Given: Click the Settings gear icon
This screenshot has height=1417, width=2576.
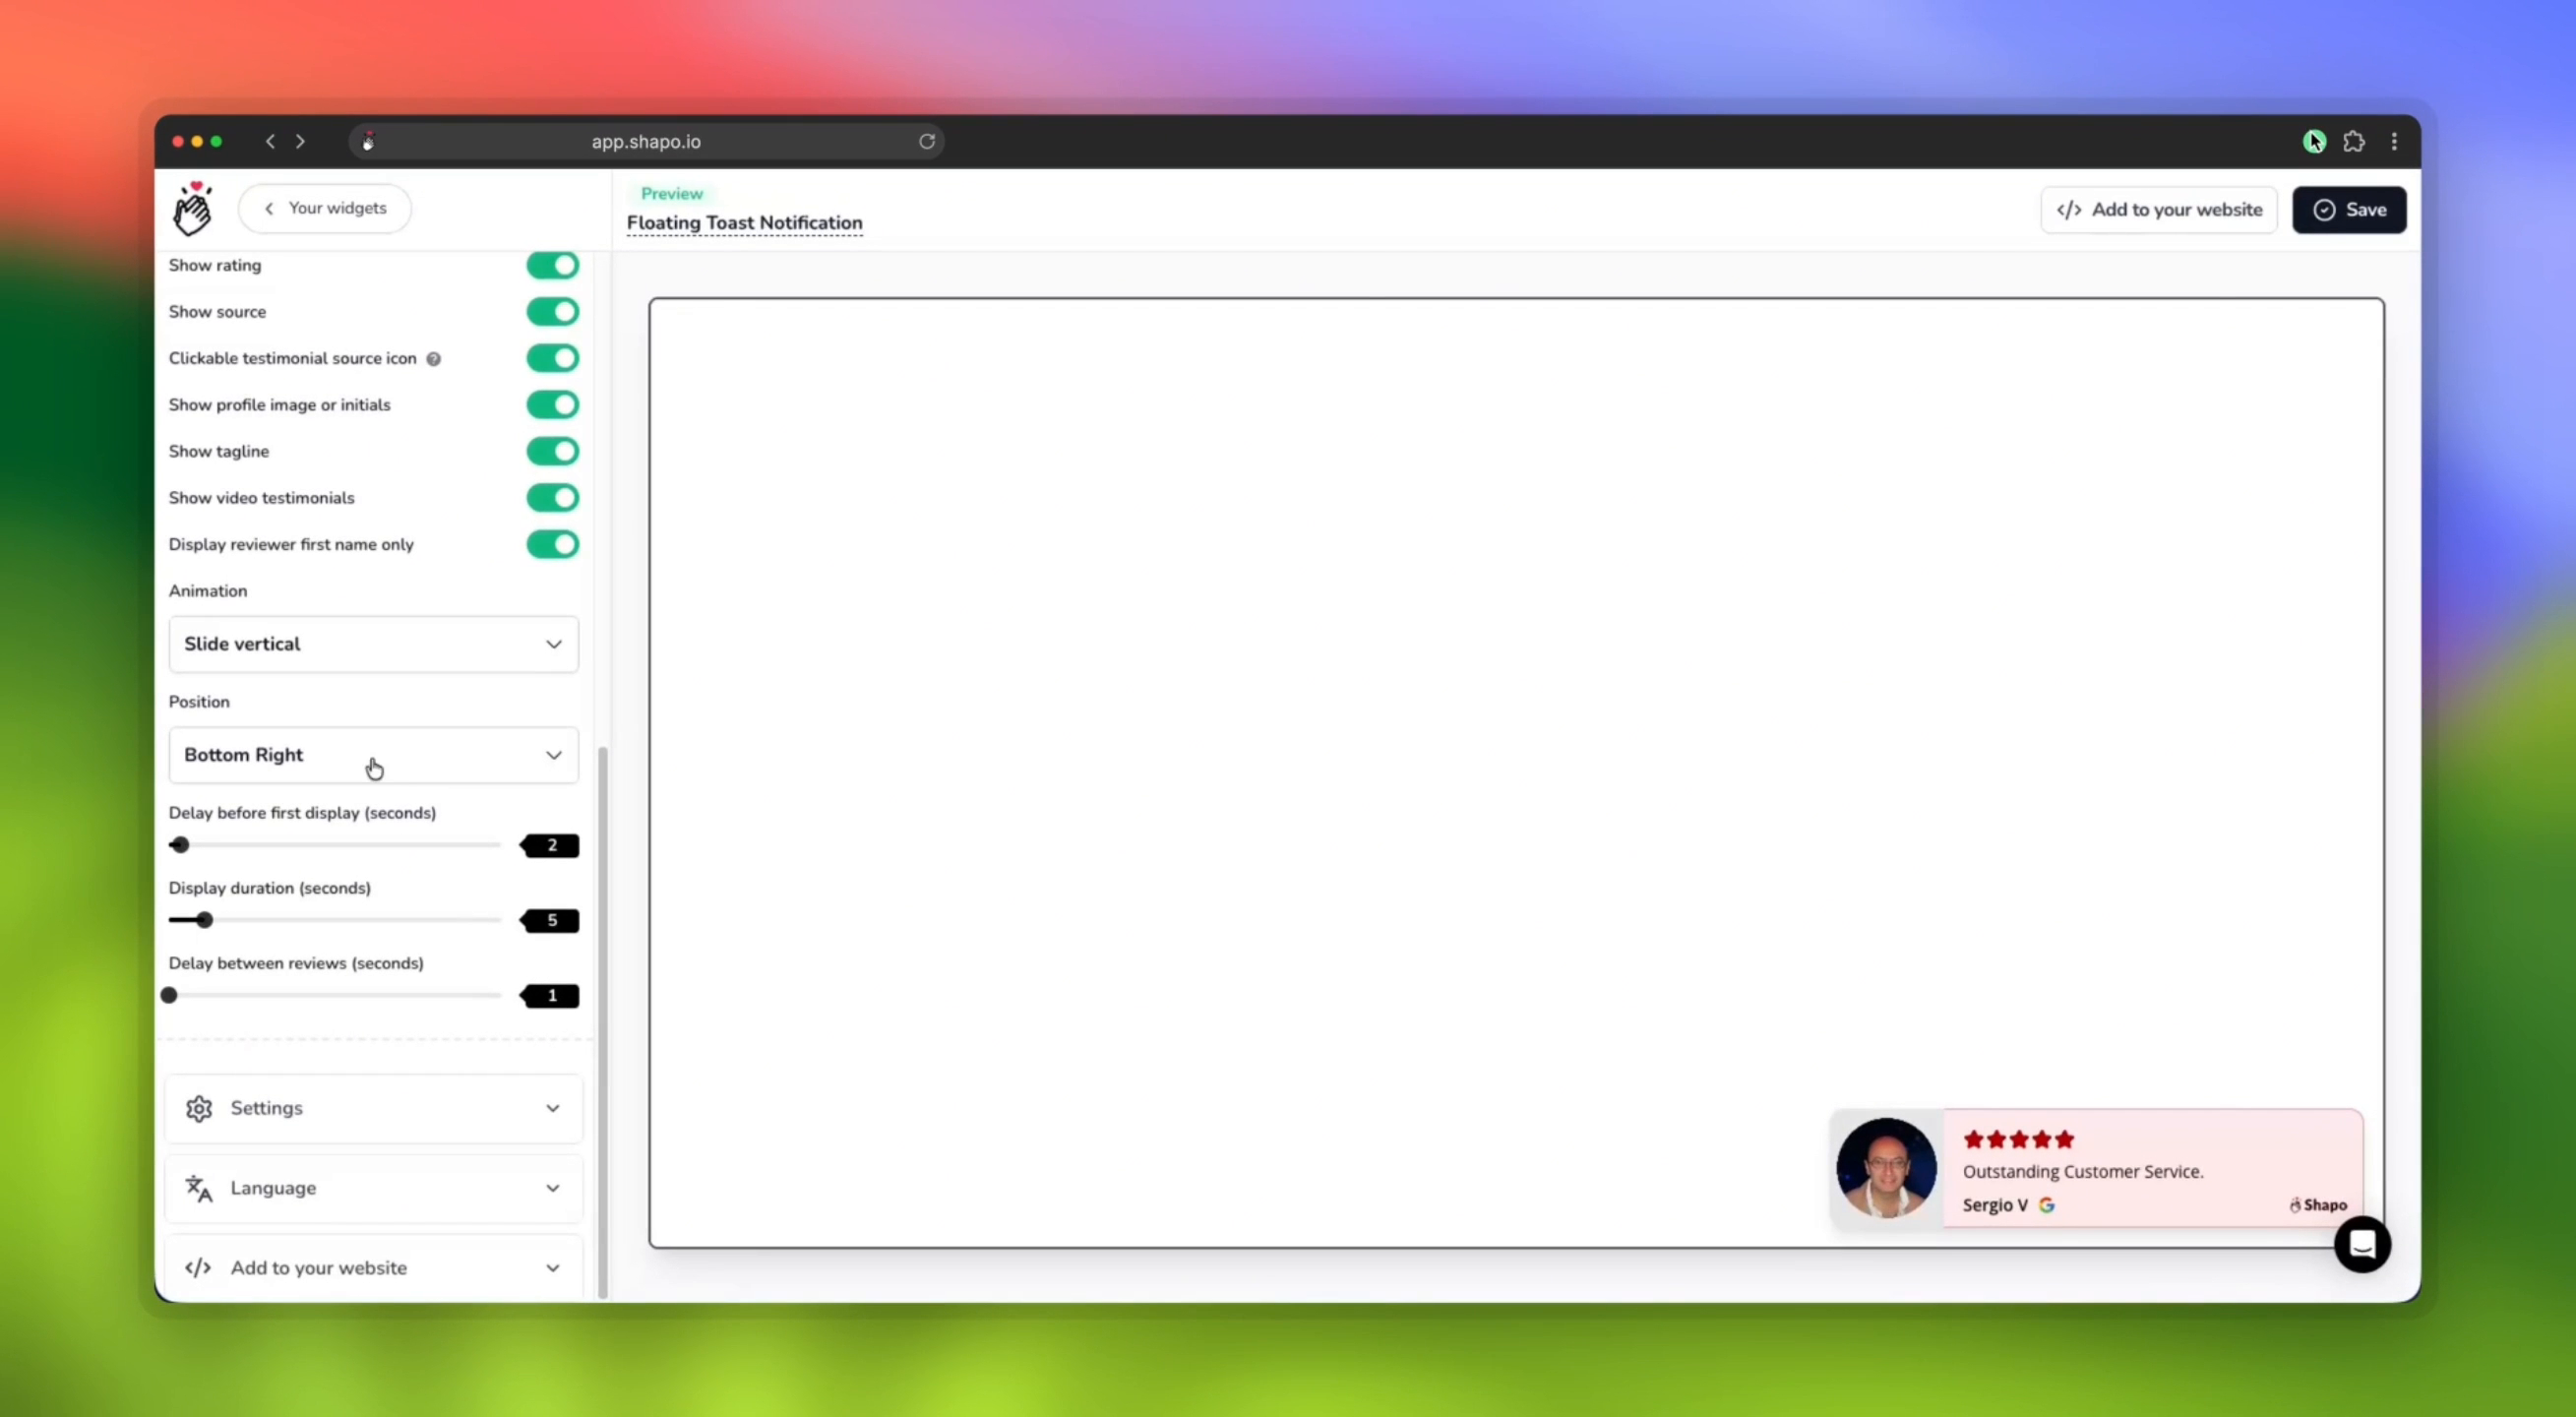Looking at the screenshot, I should tap(198, 1108).
